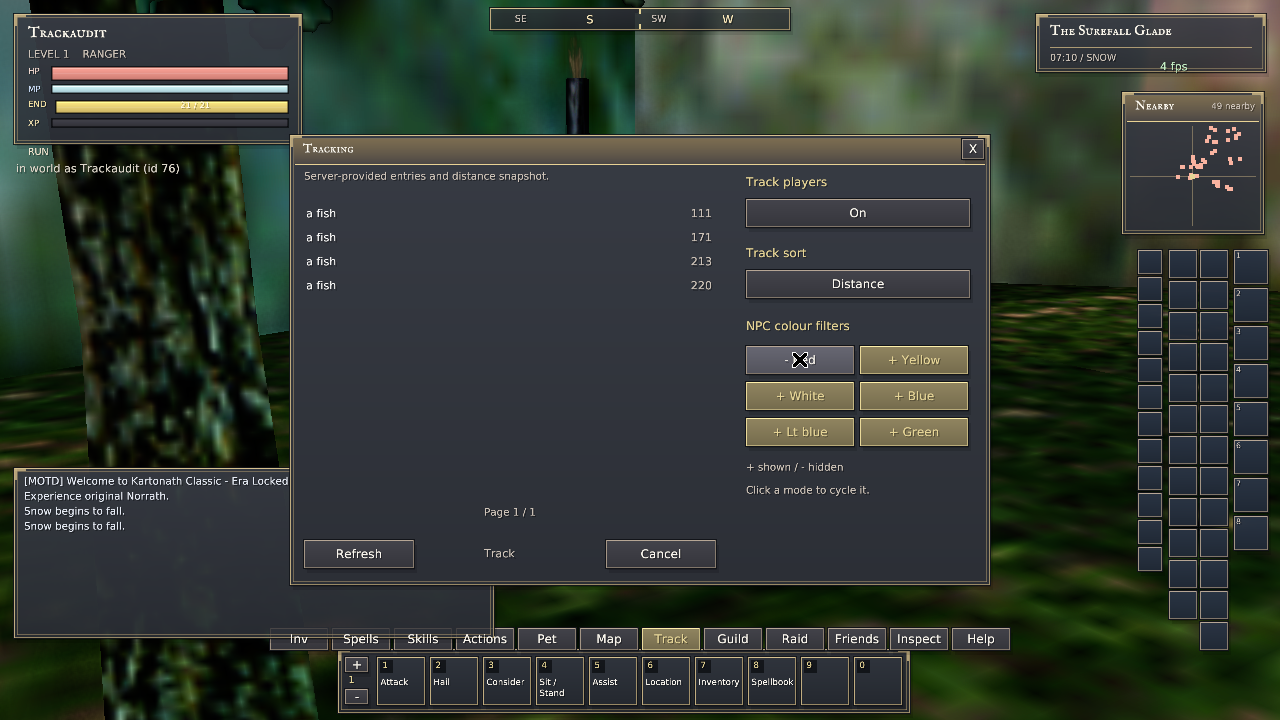1280x720 pixels.
Task: Cycle the Track sort Distance mode
Action: pyautogui.click(x=858, y=284)
